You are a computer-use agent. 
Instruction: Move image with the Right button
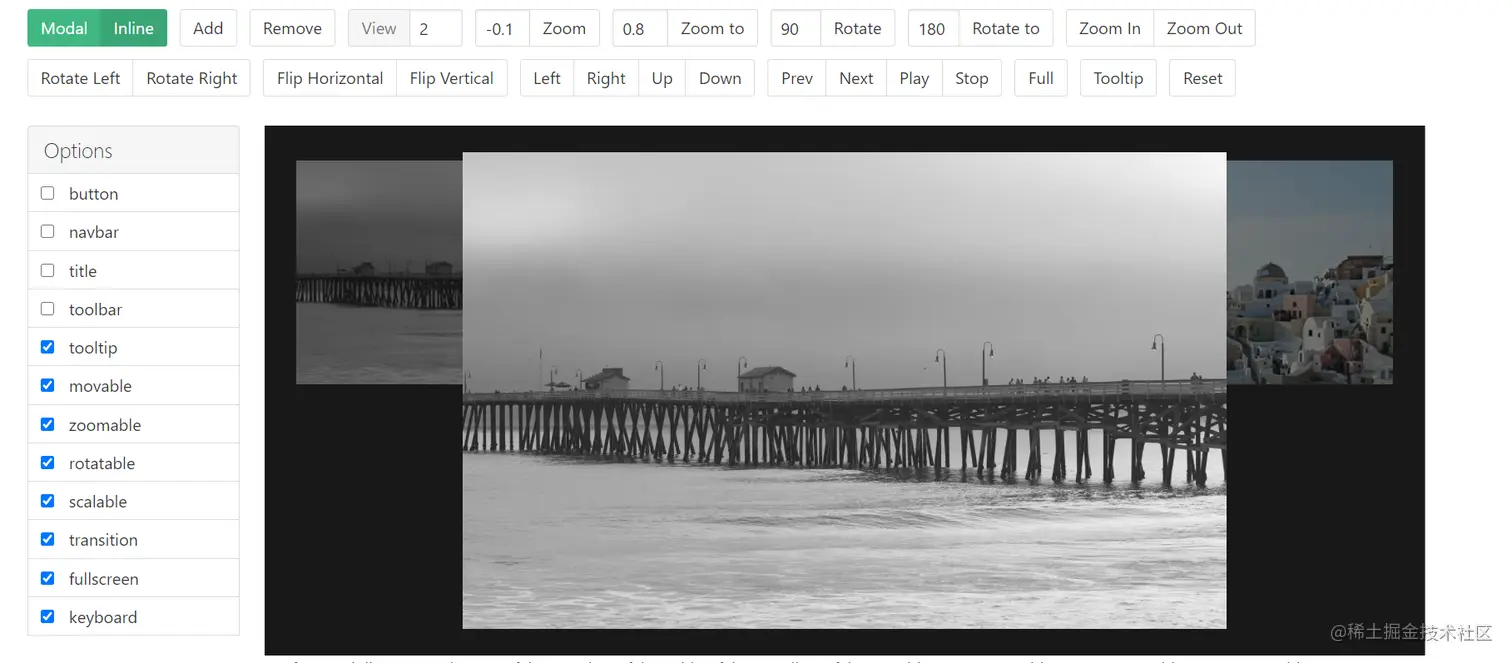[606, 78]
